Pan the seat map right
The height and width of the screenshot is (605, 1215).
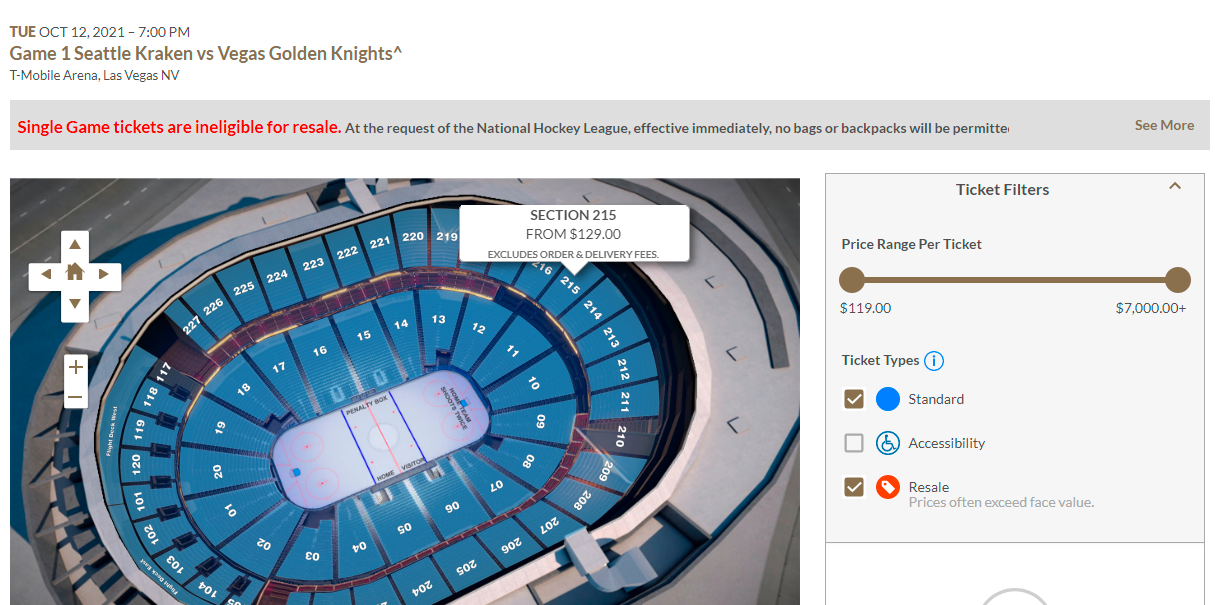coord(105,274)
